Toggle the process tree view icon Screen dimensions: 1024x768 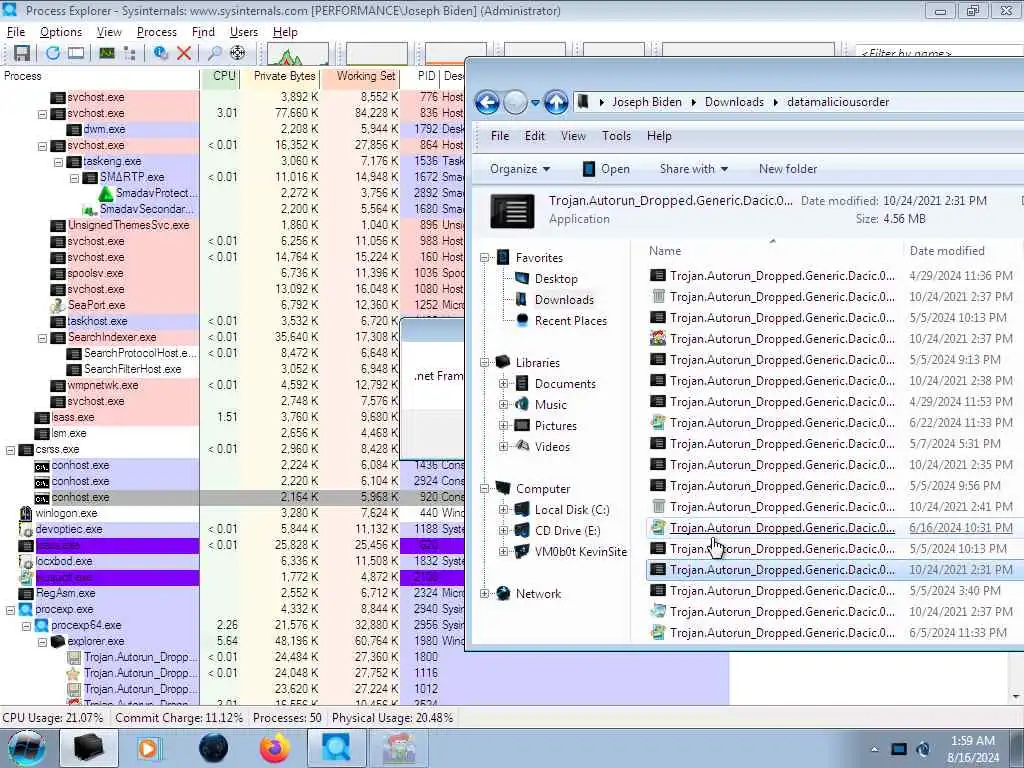tap(129, 53)
